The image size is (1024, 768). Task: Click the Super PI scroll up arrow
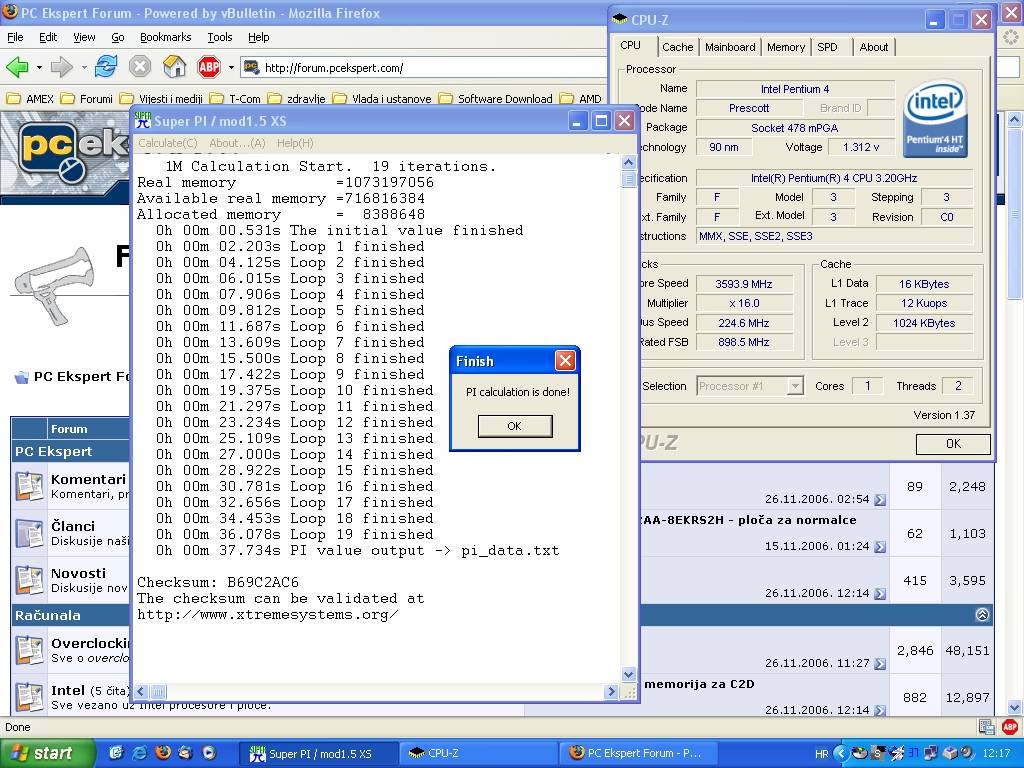(628, 162)
